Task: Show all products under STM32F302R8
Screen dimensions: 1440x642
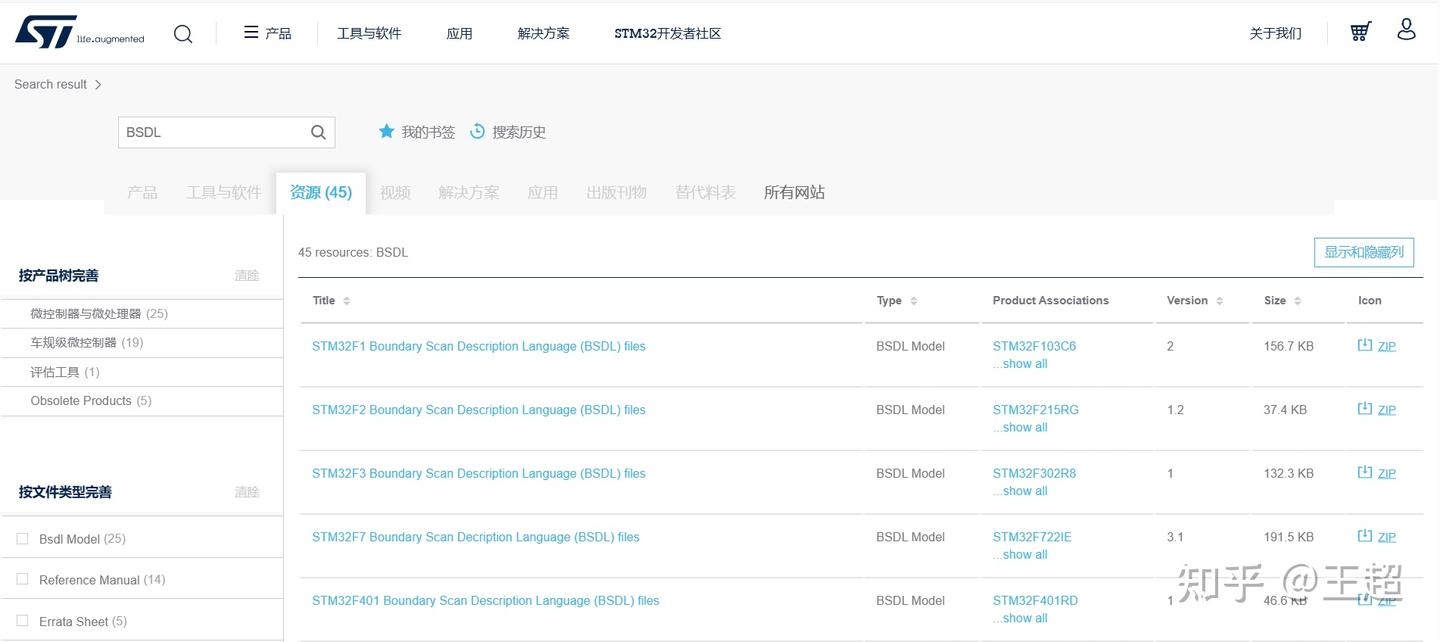Action: click(1020, 491)
